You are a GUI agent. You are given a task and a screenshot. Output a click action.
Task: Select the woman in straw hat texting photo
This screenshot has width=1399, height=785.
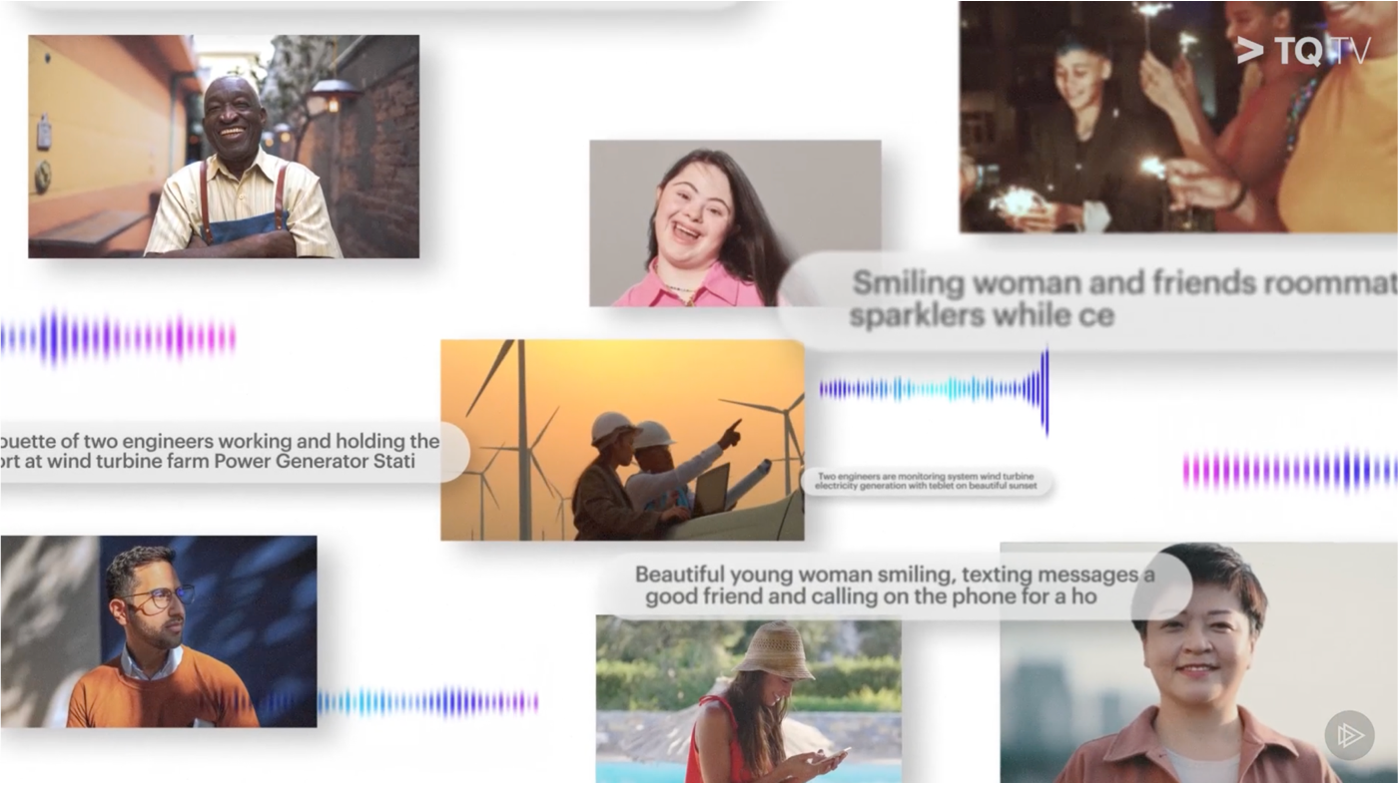pos(748,699)
